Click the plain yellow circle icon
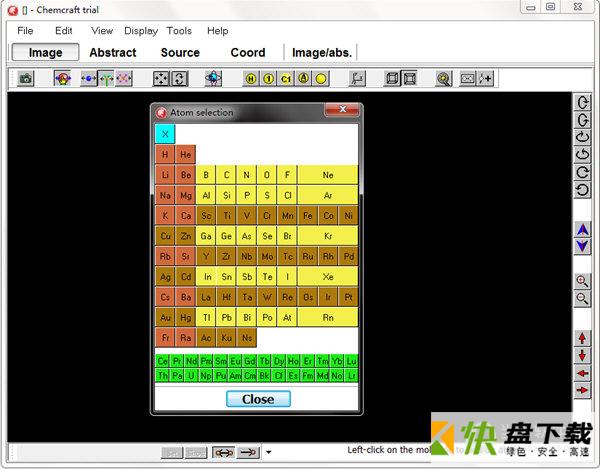This screenshot has width=600, height=469. point(321,79)
